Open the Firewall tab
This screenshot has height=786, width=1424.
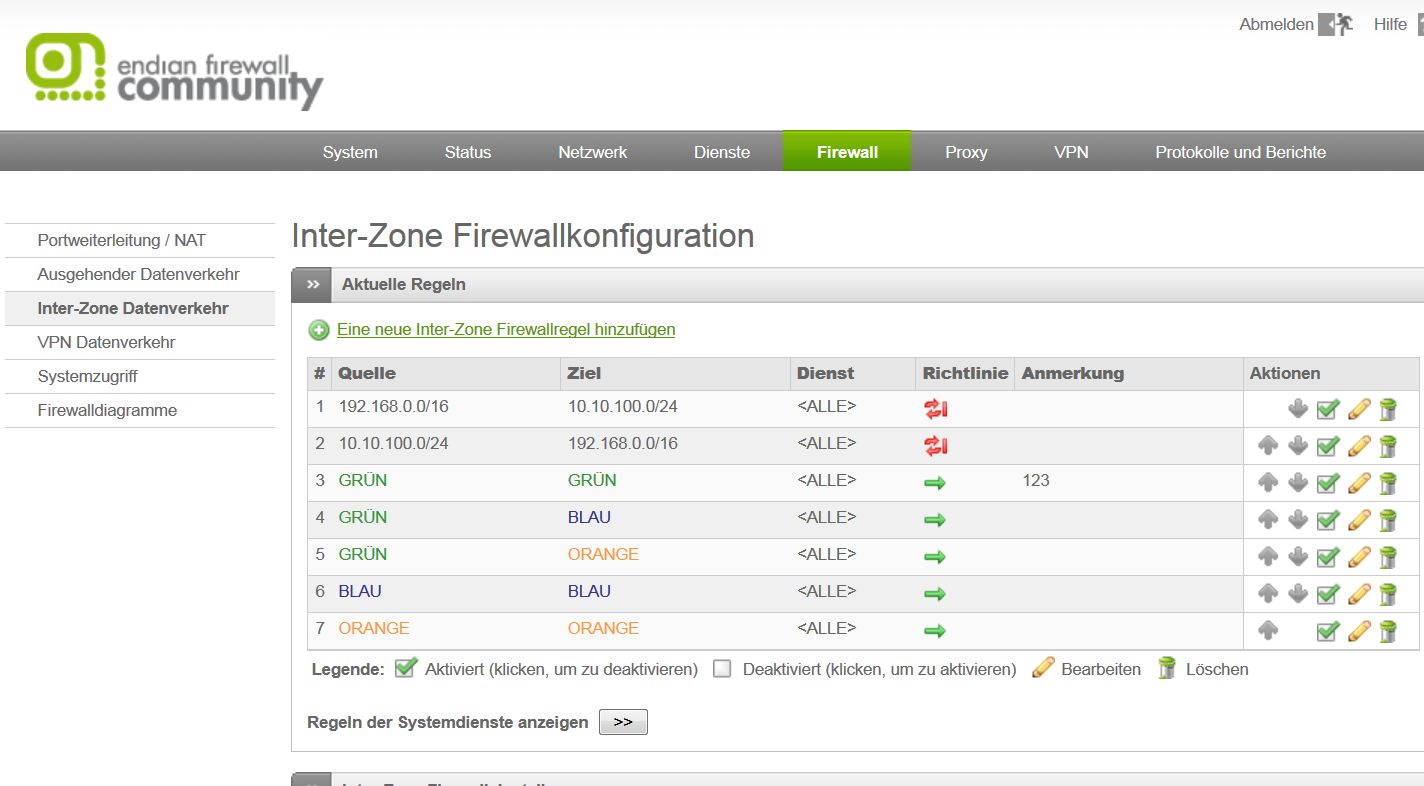846,152
